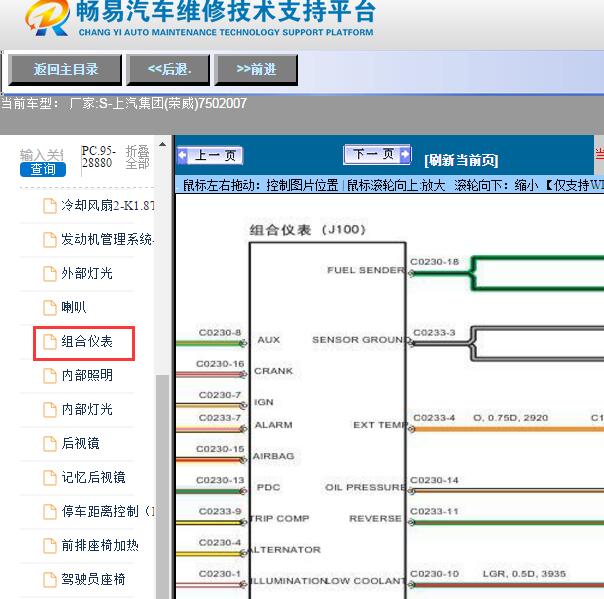
Task: Click the FUEL SENDER label in the diagram
Action: (366, 270)
